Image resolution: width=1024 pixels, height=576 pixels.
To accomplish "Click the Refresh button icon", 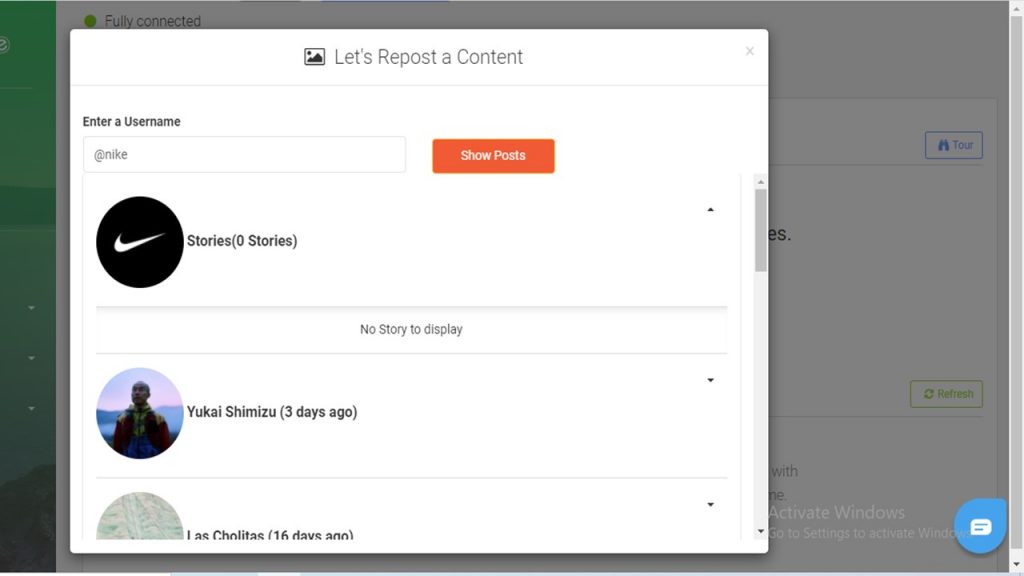I will coord(929,394).
